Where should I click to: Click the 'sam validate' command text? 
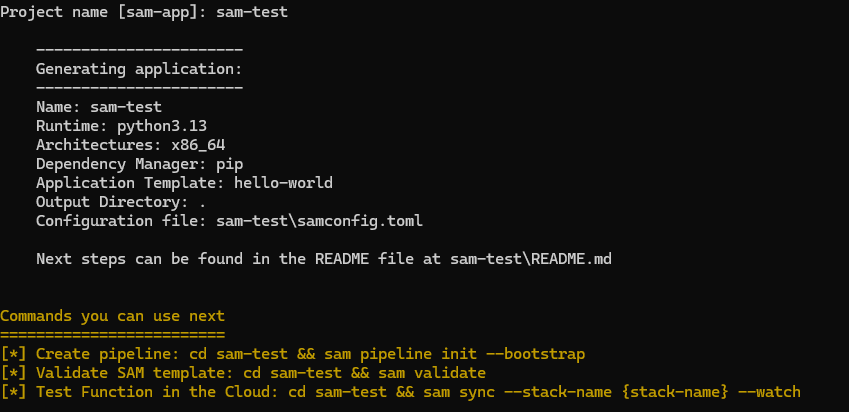pyautogui.click(x=432, y=373)
